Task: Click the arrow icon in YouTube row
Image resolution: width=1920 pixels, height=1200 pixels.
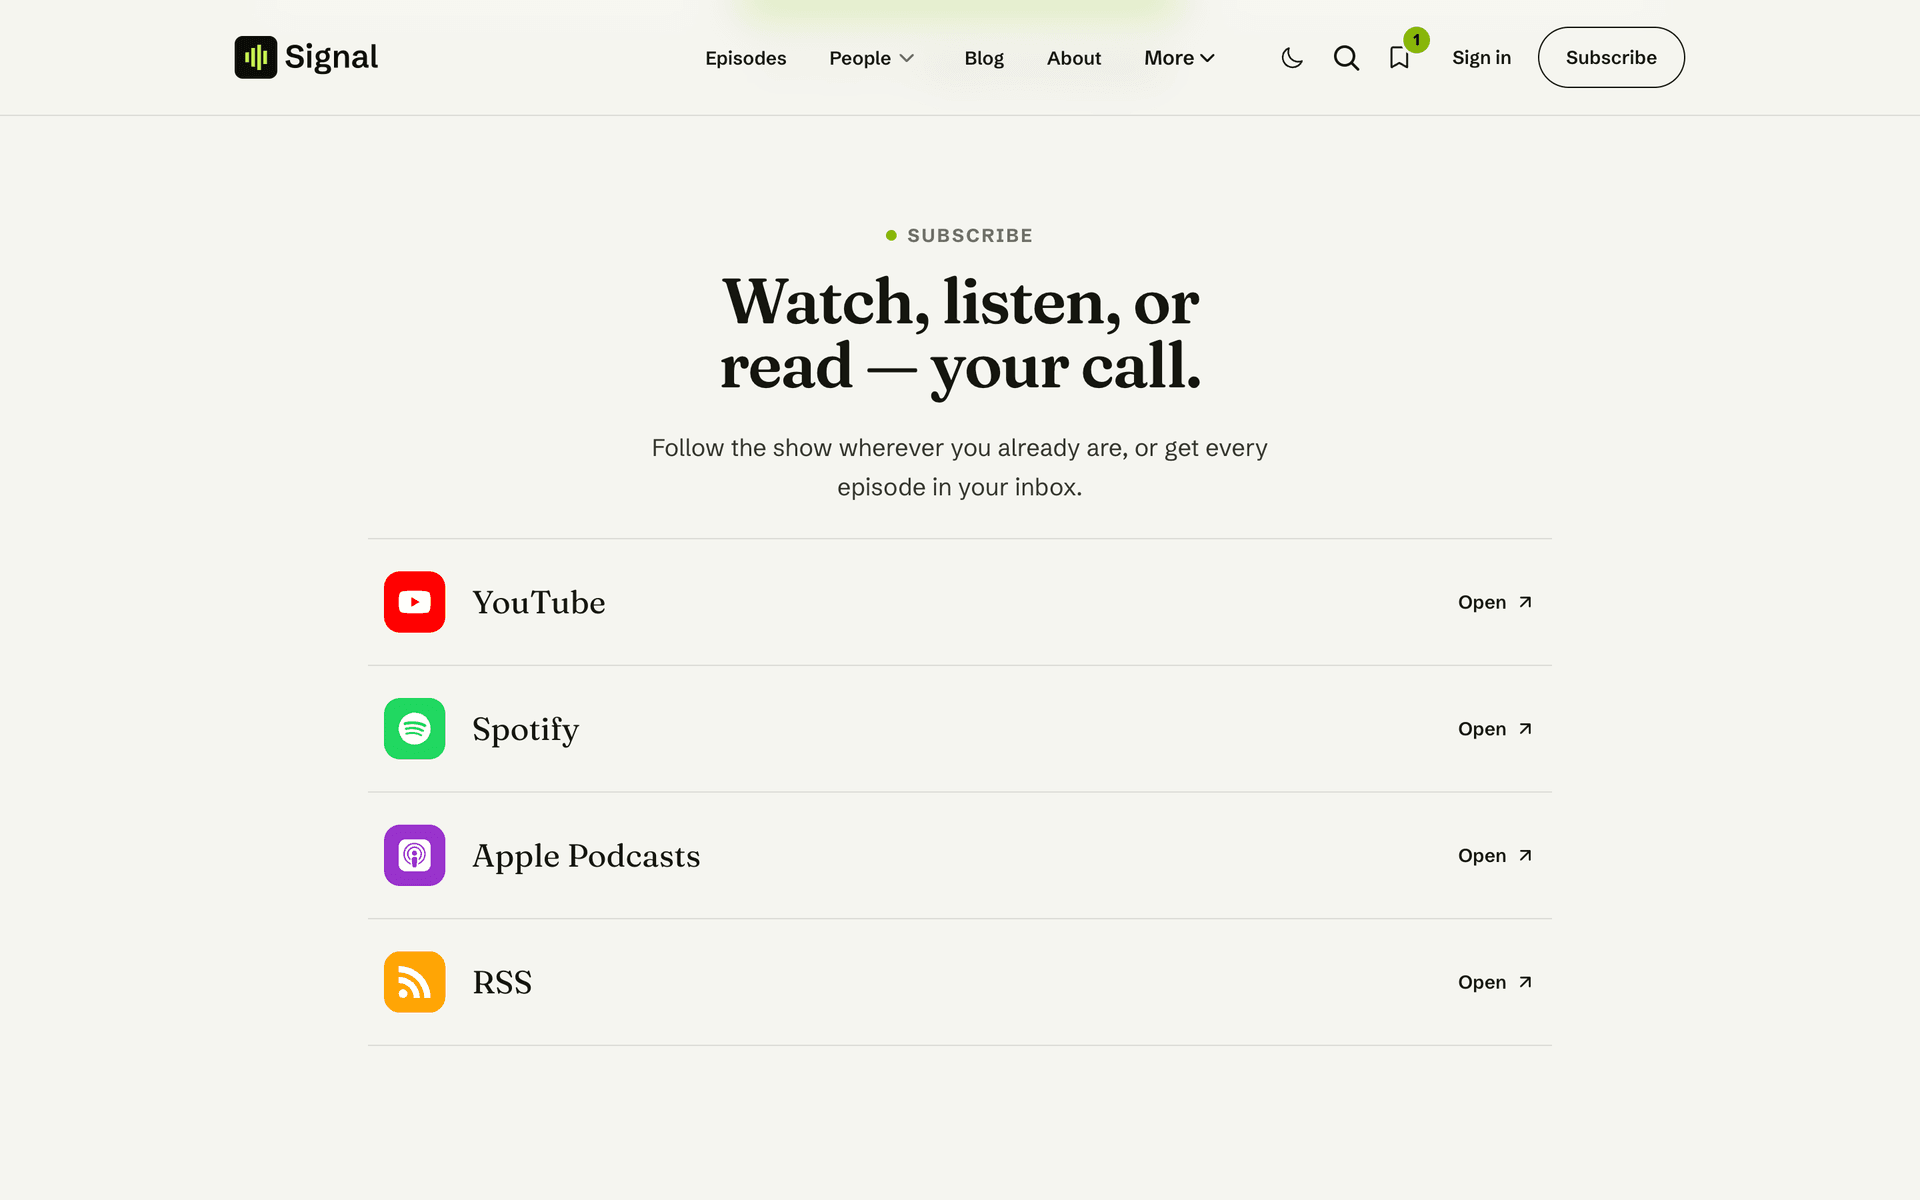Action: [1525, 602]
